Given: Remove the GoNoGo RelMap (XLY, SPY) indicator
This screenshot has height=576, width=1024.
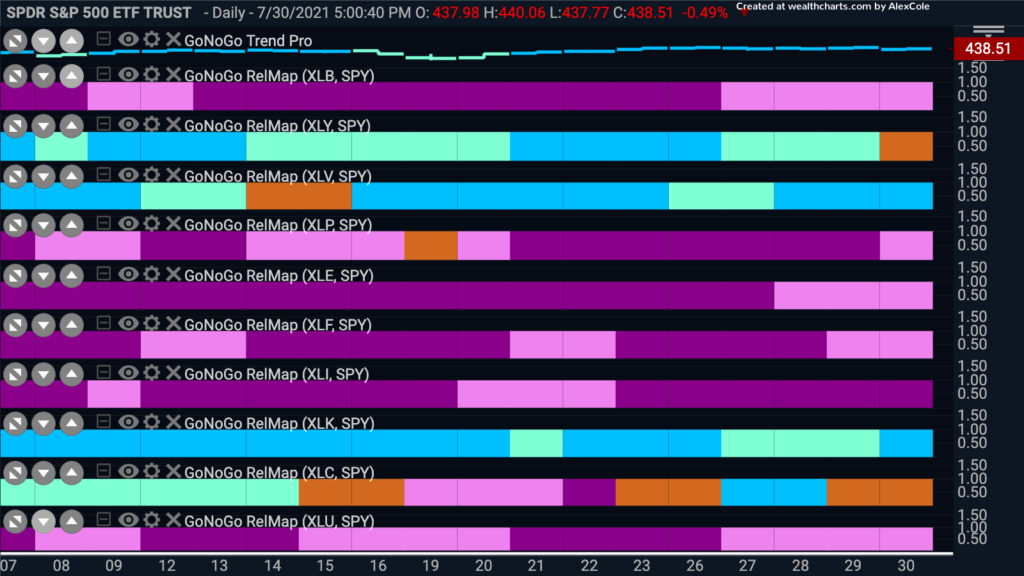Looking at the screenshot, I should [x=172, y=124].
